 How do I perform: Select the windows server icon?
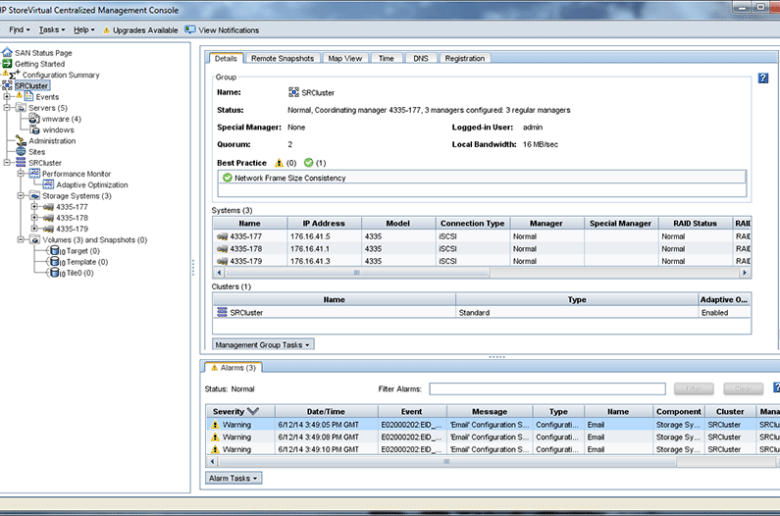[x=34, y=130]
